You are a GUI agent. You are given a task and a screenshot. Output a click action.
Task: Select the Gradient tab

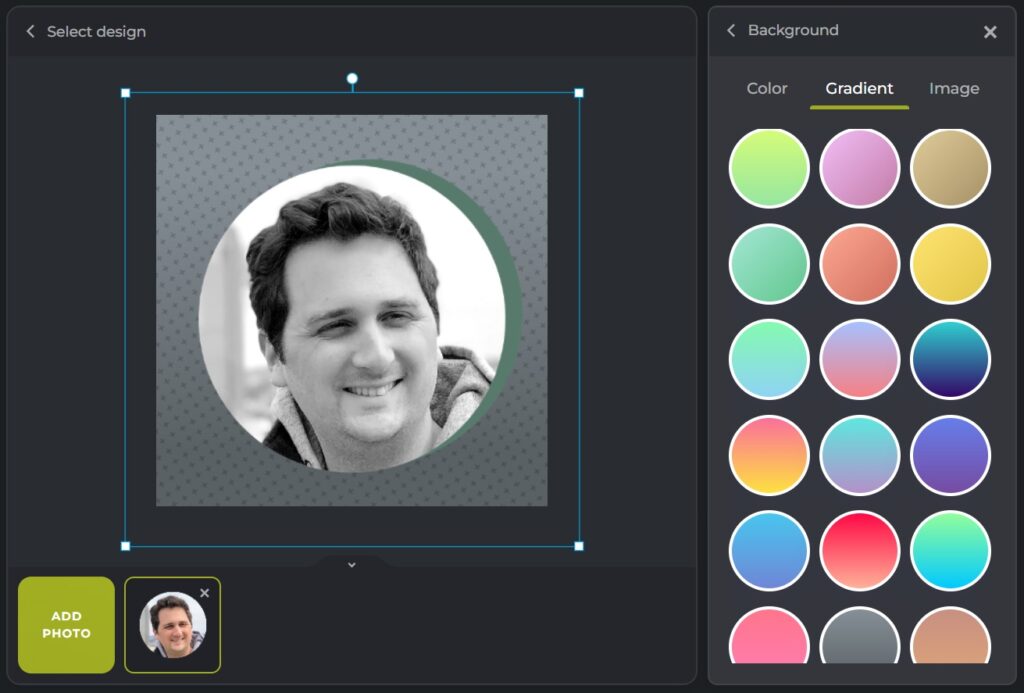(859, 89)
